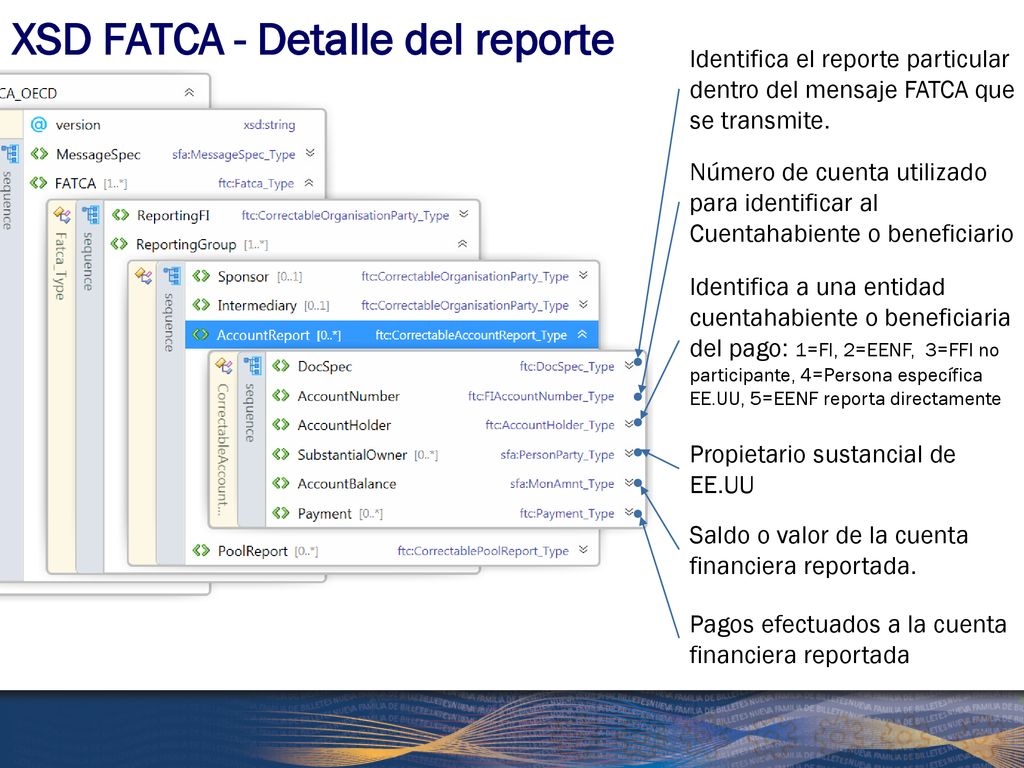Click the element icon beside Payment

click(x=281, y=513)
